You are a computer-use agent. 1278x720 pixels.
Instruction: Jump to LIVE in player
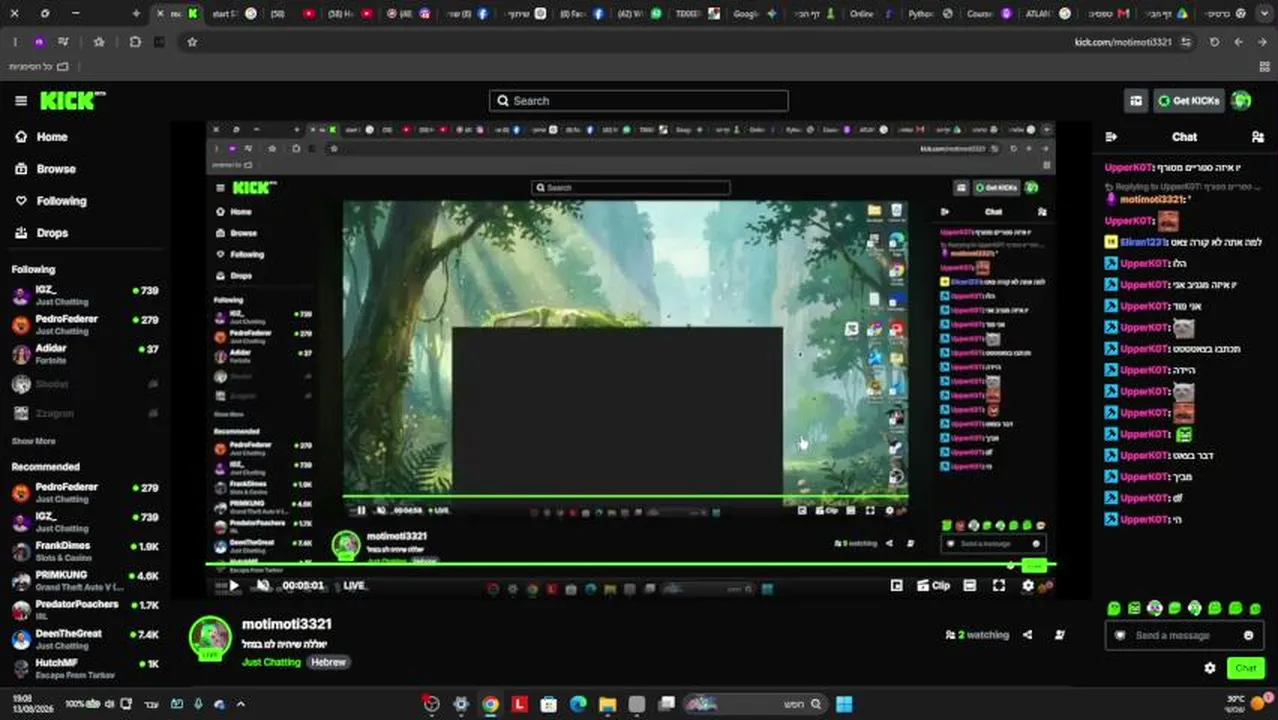(354, 586)
